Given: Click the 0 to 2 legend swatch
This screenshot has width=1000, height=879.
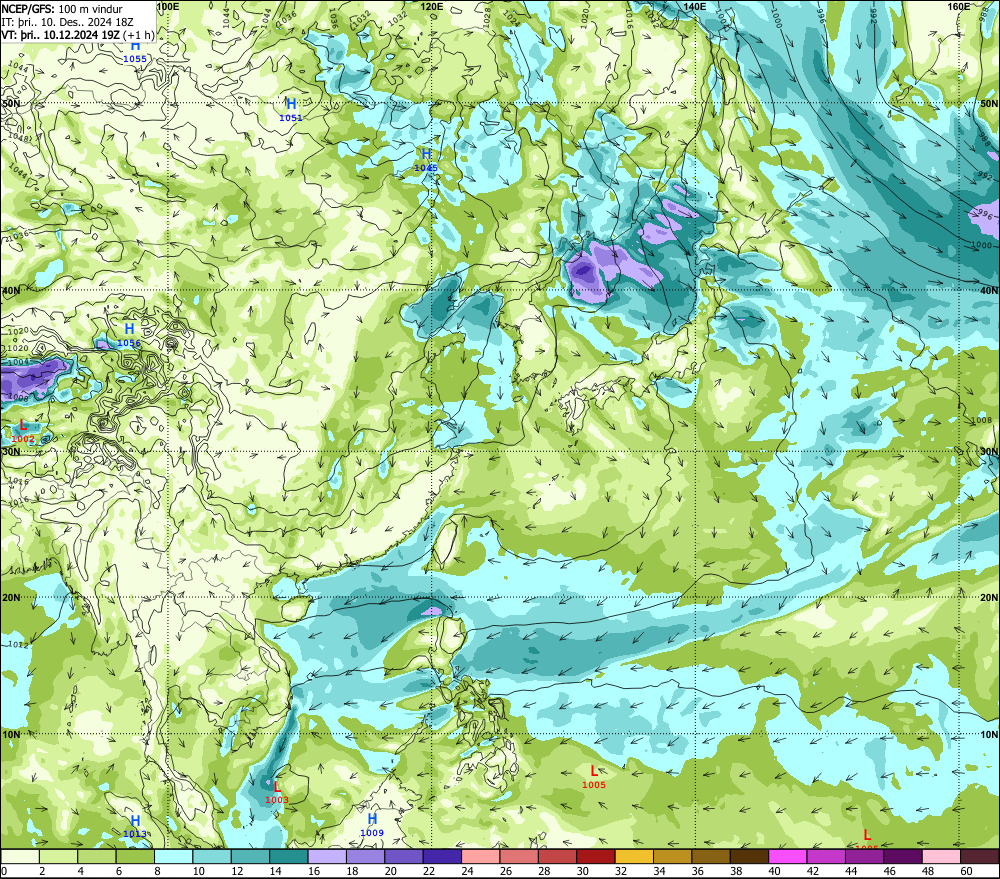Looking at the screenshot, I should pyautogui.click(x=20, y=857).
